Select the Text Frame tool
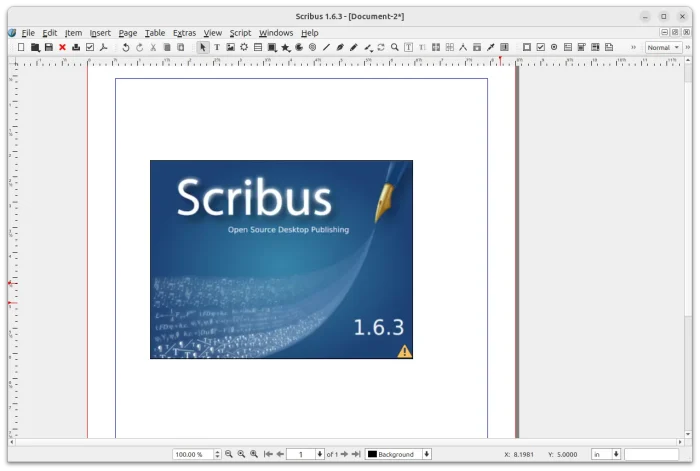This screenshot has height=471, width=700. [x=217, y=47]
